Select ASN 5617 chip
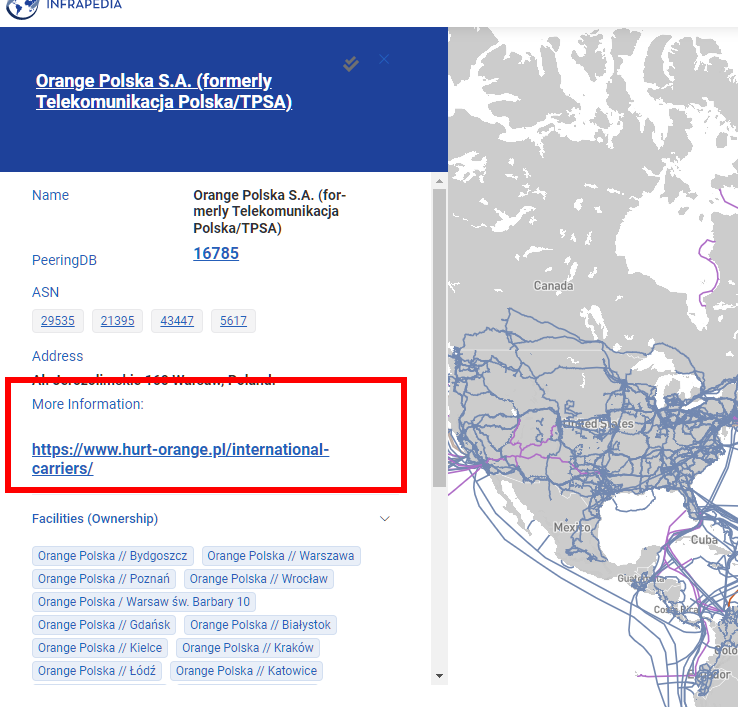Screen dimensions: 738x707 pos(233,321)
